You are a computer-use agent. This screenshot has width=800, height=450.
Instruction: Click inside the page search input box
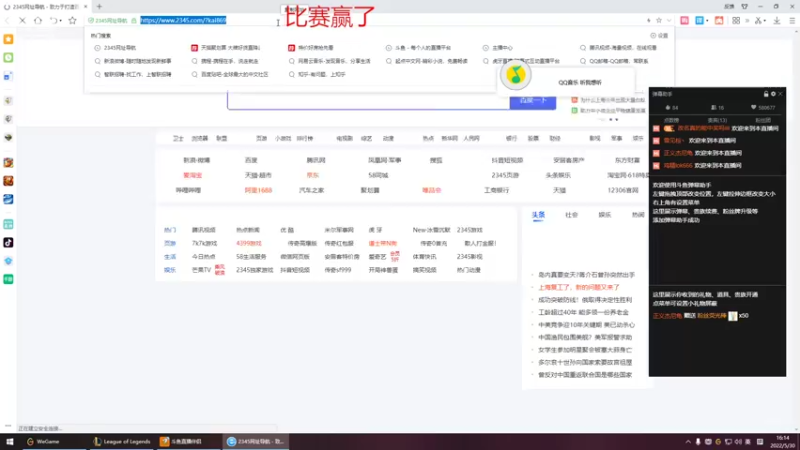(x=368, y=100)
